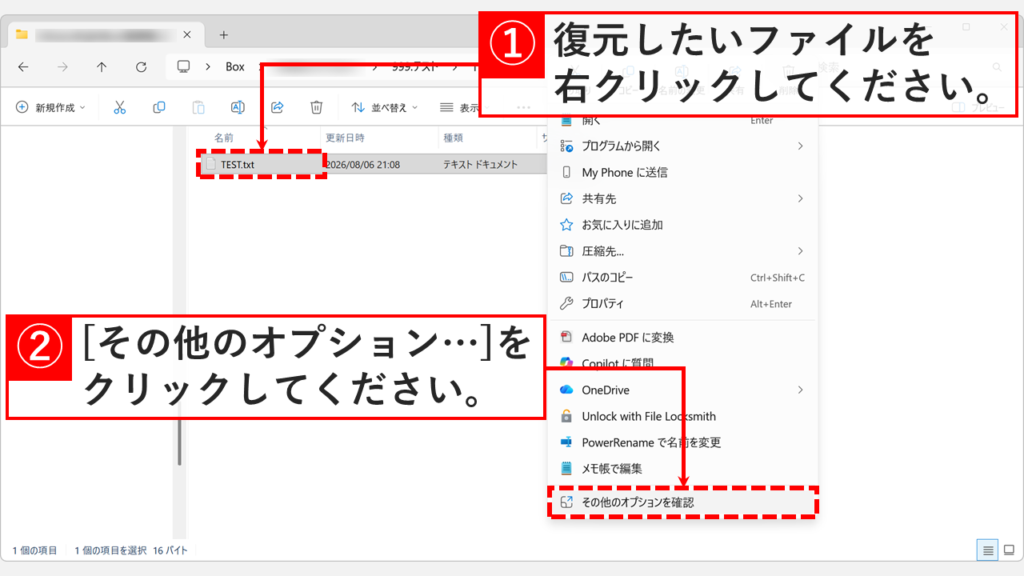Click the Notepad icon in menu
This screenshot has height=576, width=1024.
566,468
